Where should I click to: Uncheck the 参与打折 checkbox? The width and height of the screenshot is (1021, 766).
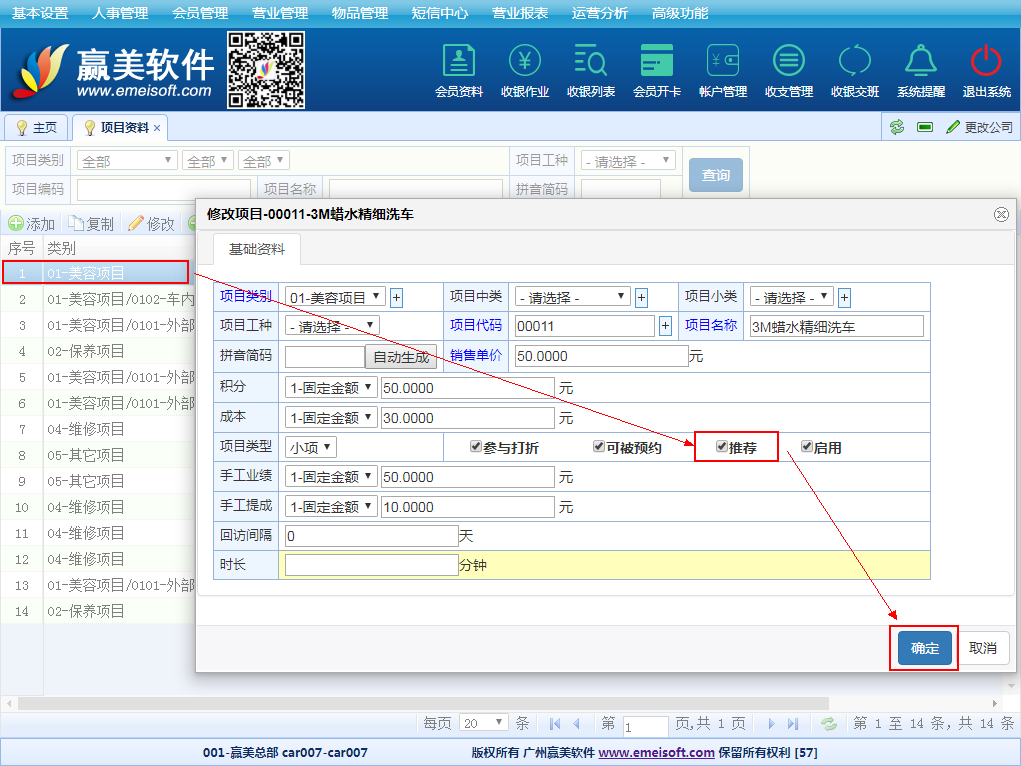coord(476,447)
